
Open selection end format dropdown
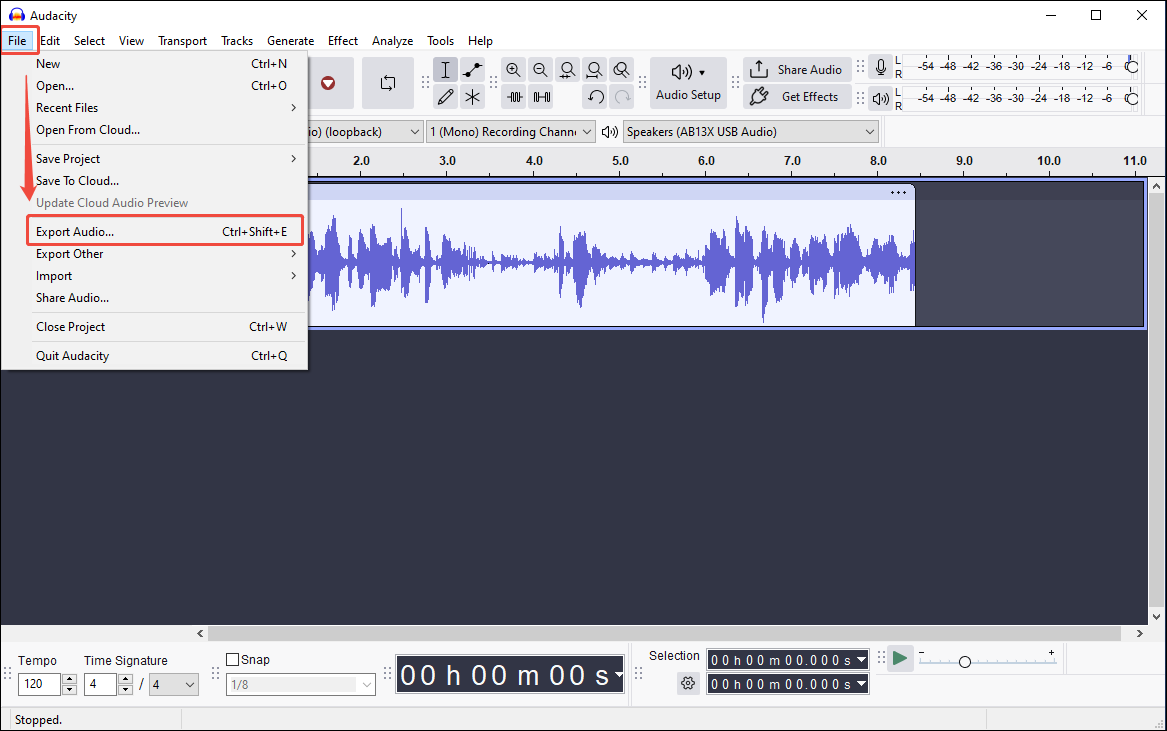click(862, 683)
